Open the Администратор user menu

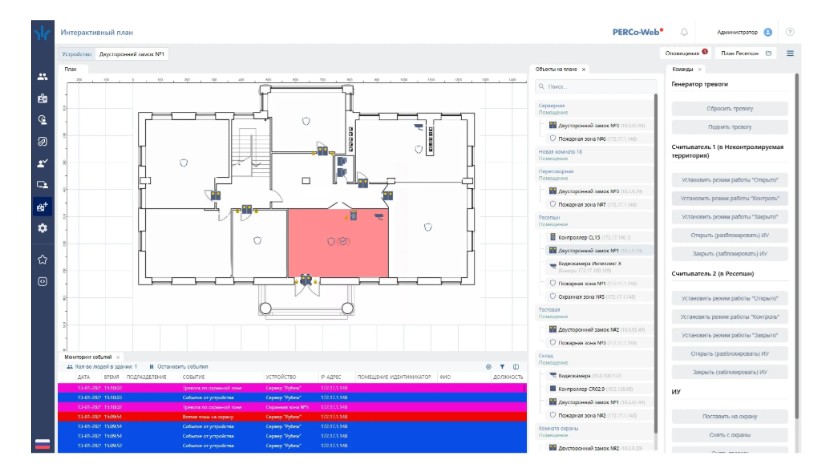click(x=744, y=32)
